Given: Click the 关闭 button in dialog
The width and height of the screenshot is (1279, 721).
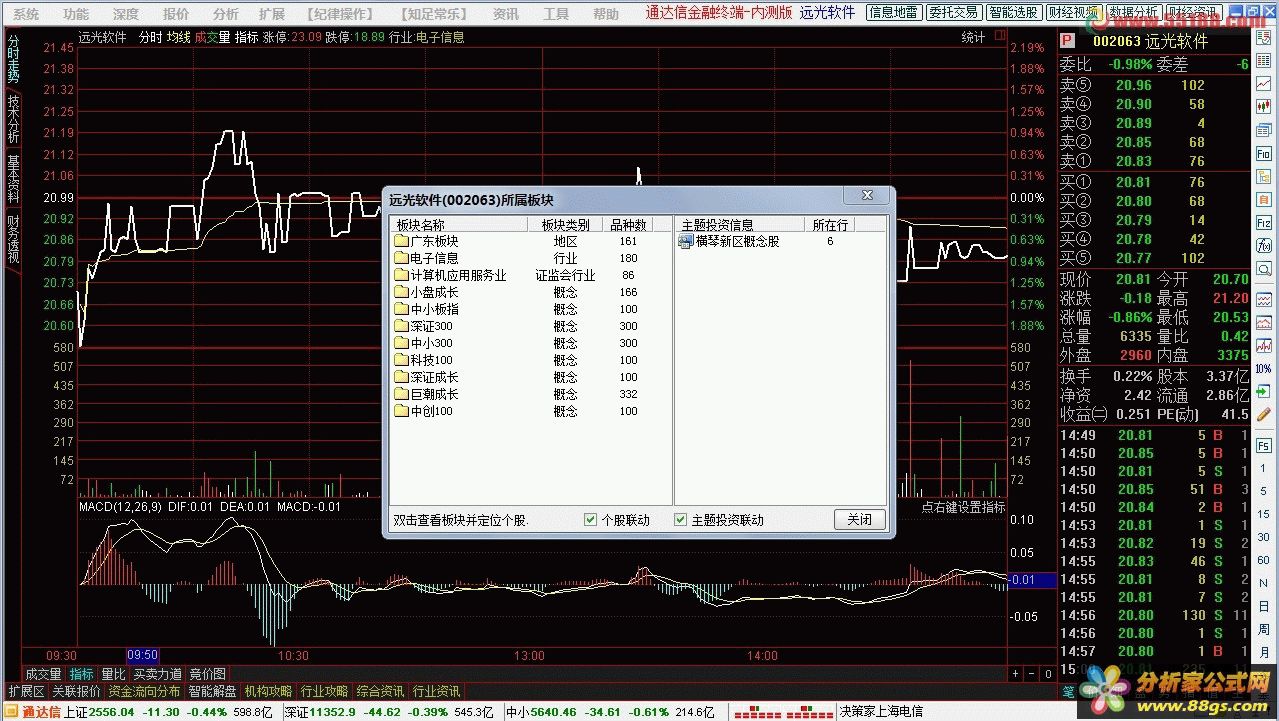Looking at the screenshot, I should coord(860,520).
